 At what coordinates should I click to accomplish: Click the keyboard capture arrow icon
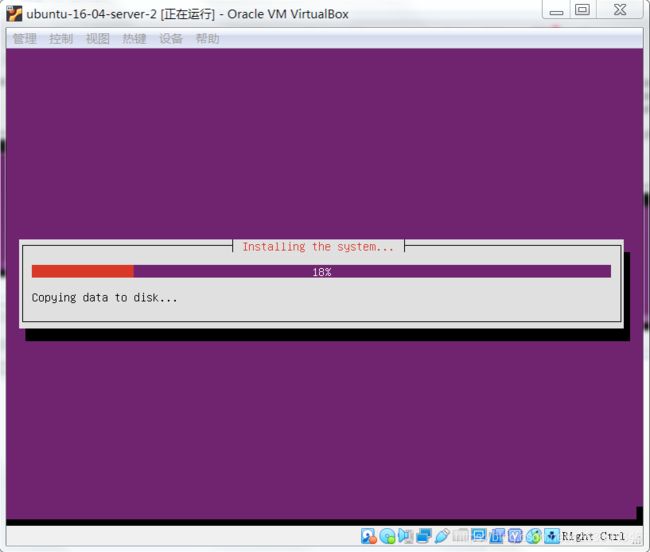(x=552, y=536)
